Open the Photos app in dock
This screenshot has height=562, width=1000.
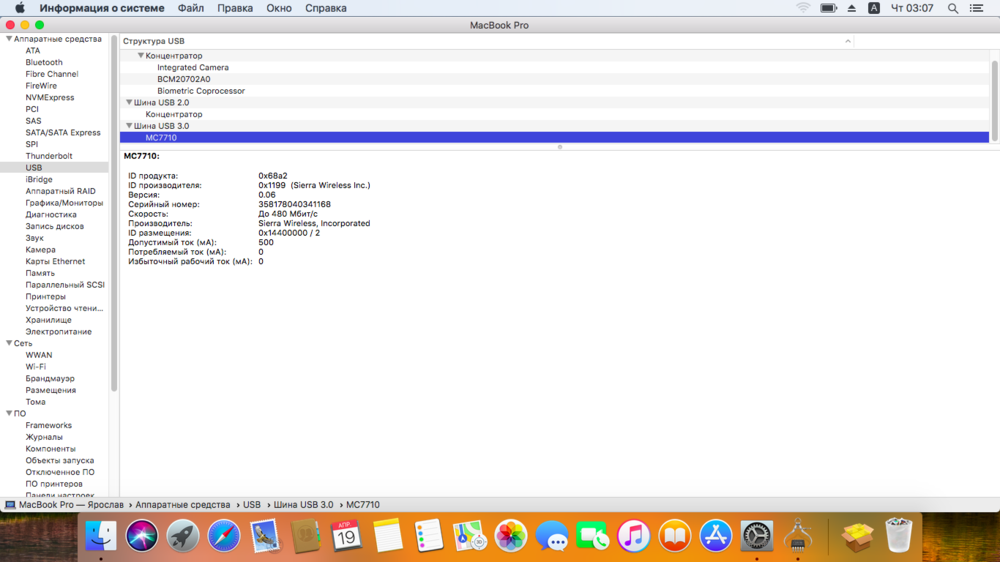coord(511,537)
